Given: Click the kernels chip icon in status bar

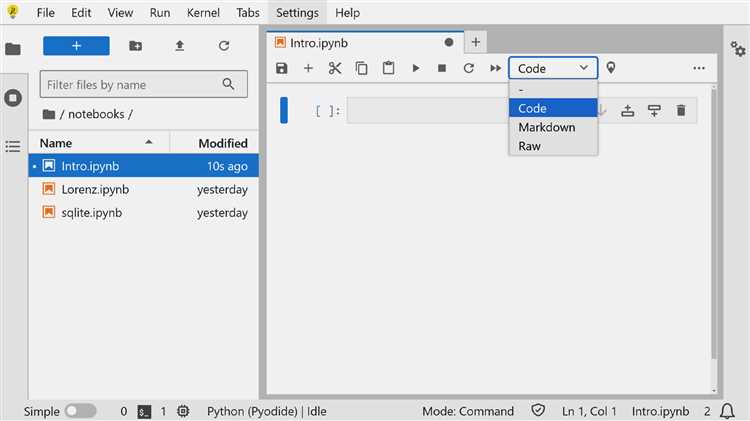Looking at the screenshot, I should (183, 411).
